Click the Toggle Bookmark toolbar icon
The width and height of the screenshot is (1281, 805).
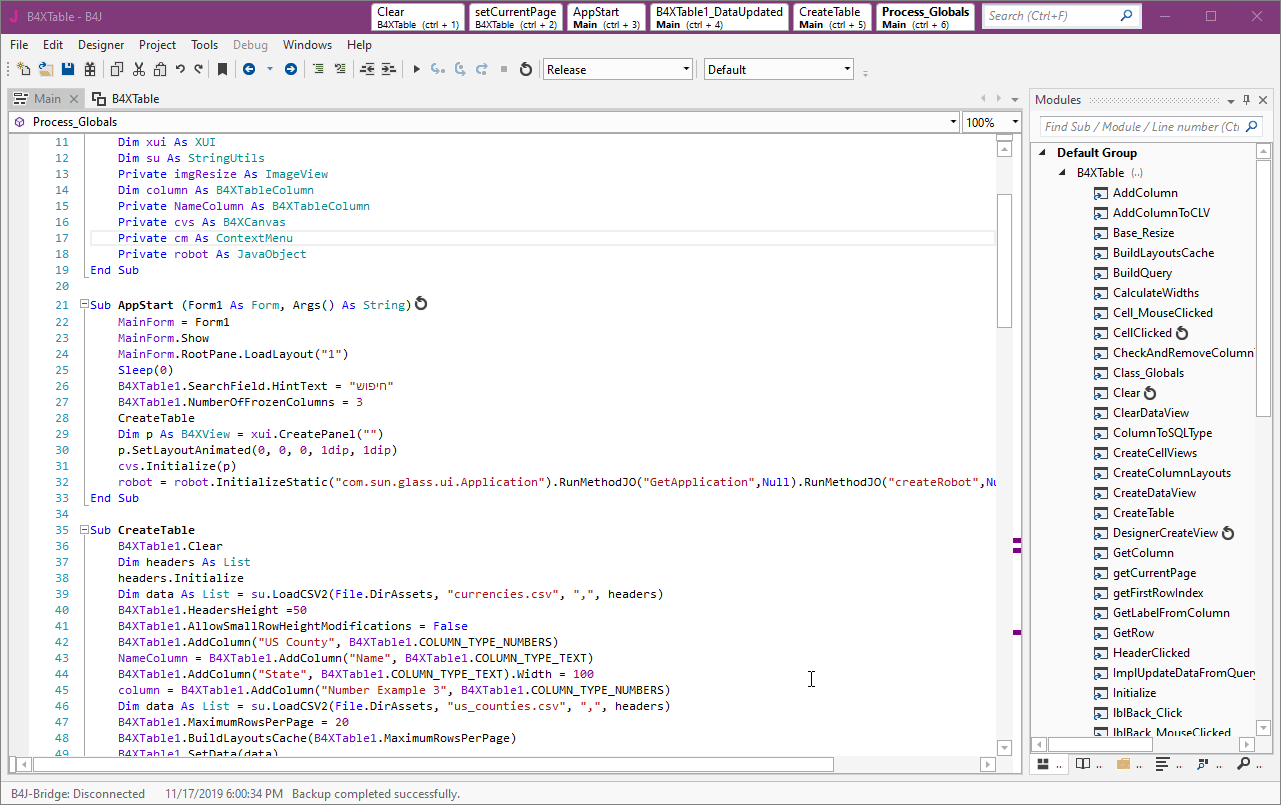click(222, 69)
